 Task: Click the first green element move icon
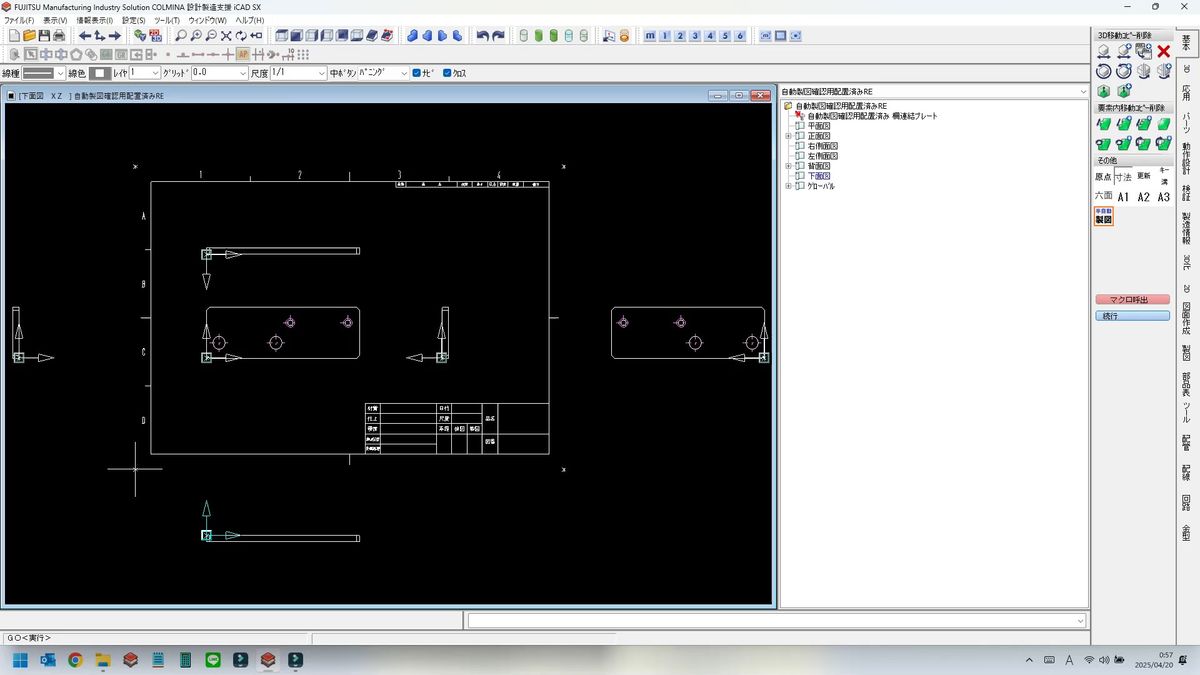tap(1104, 124)
